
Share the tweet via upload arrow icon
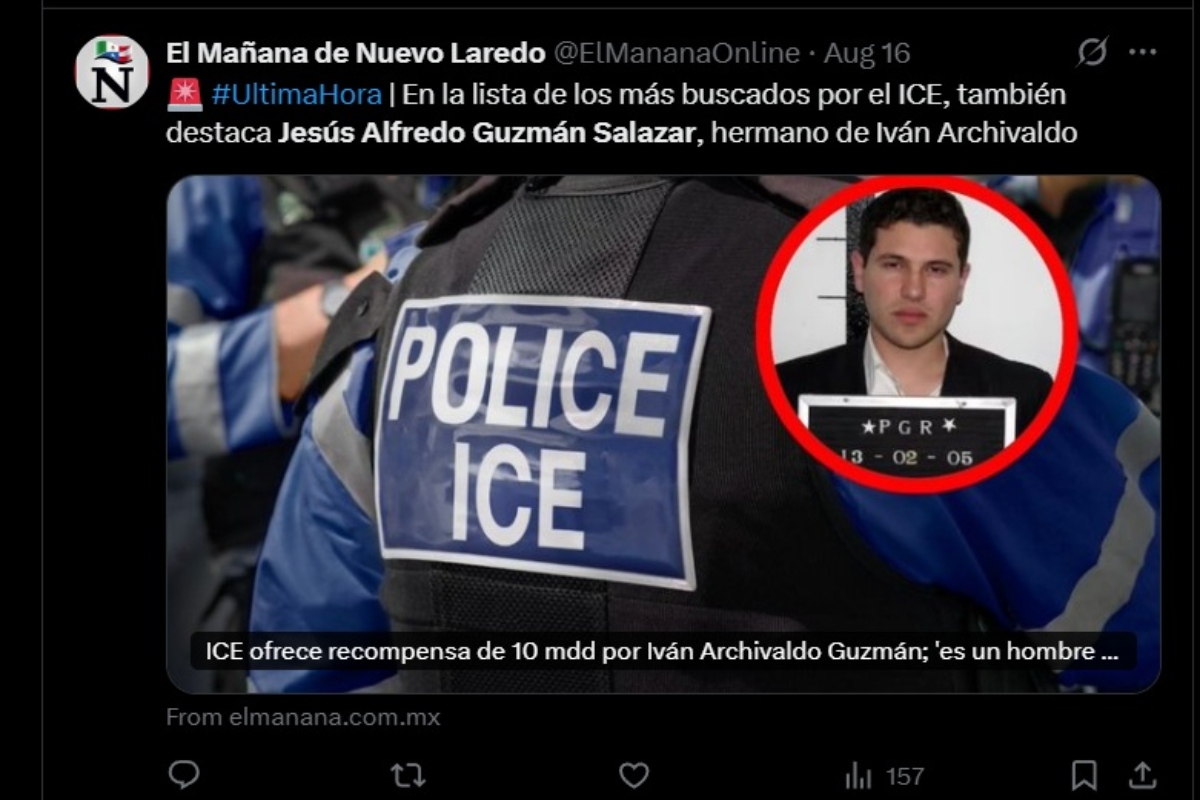pos(1142,774)
